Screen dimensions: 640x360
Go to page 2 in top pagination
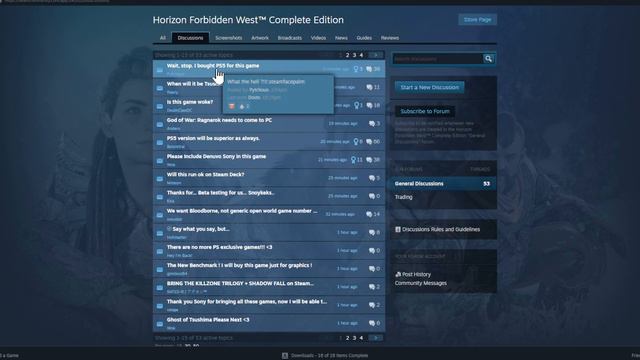pyautogui.click(x=347, y=55)
